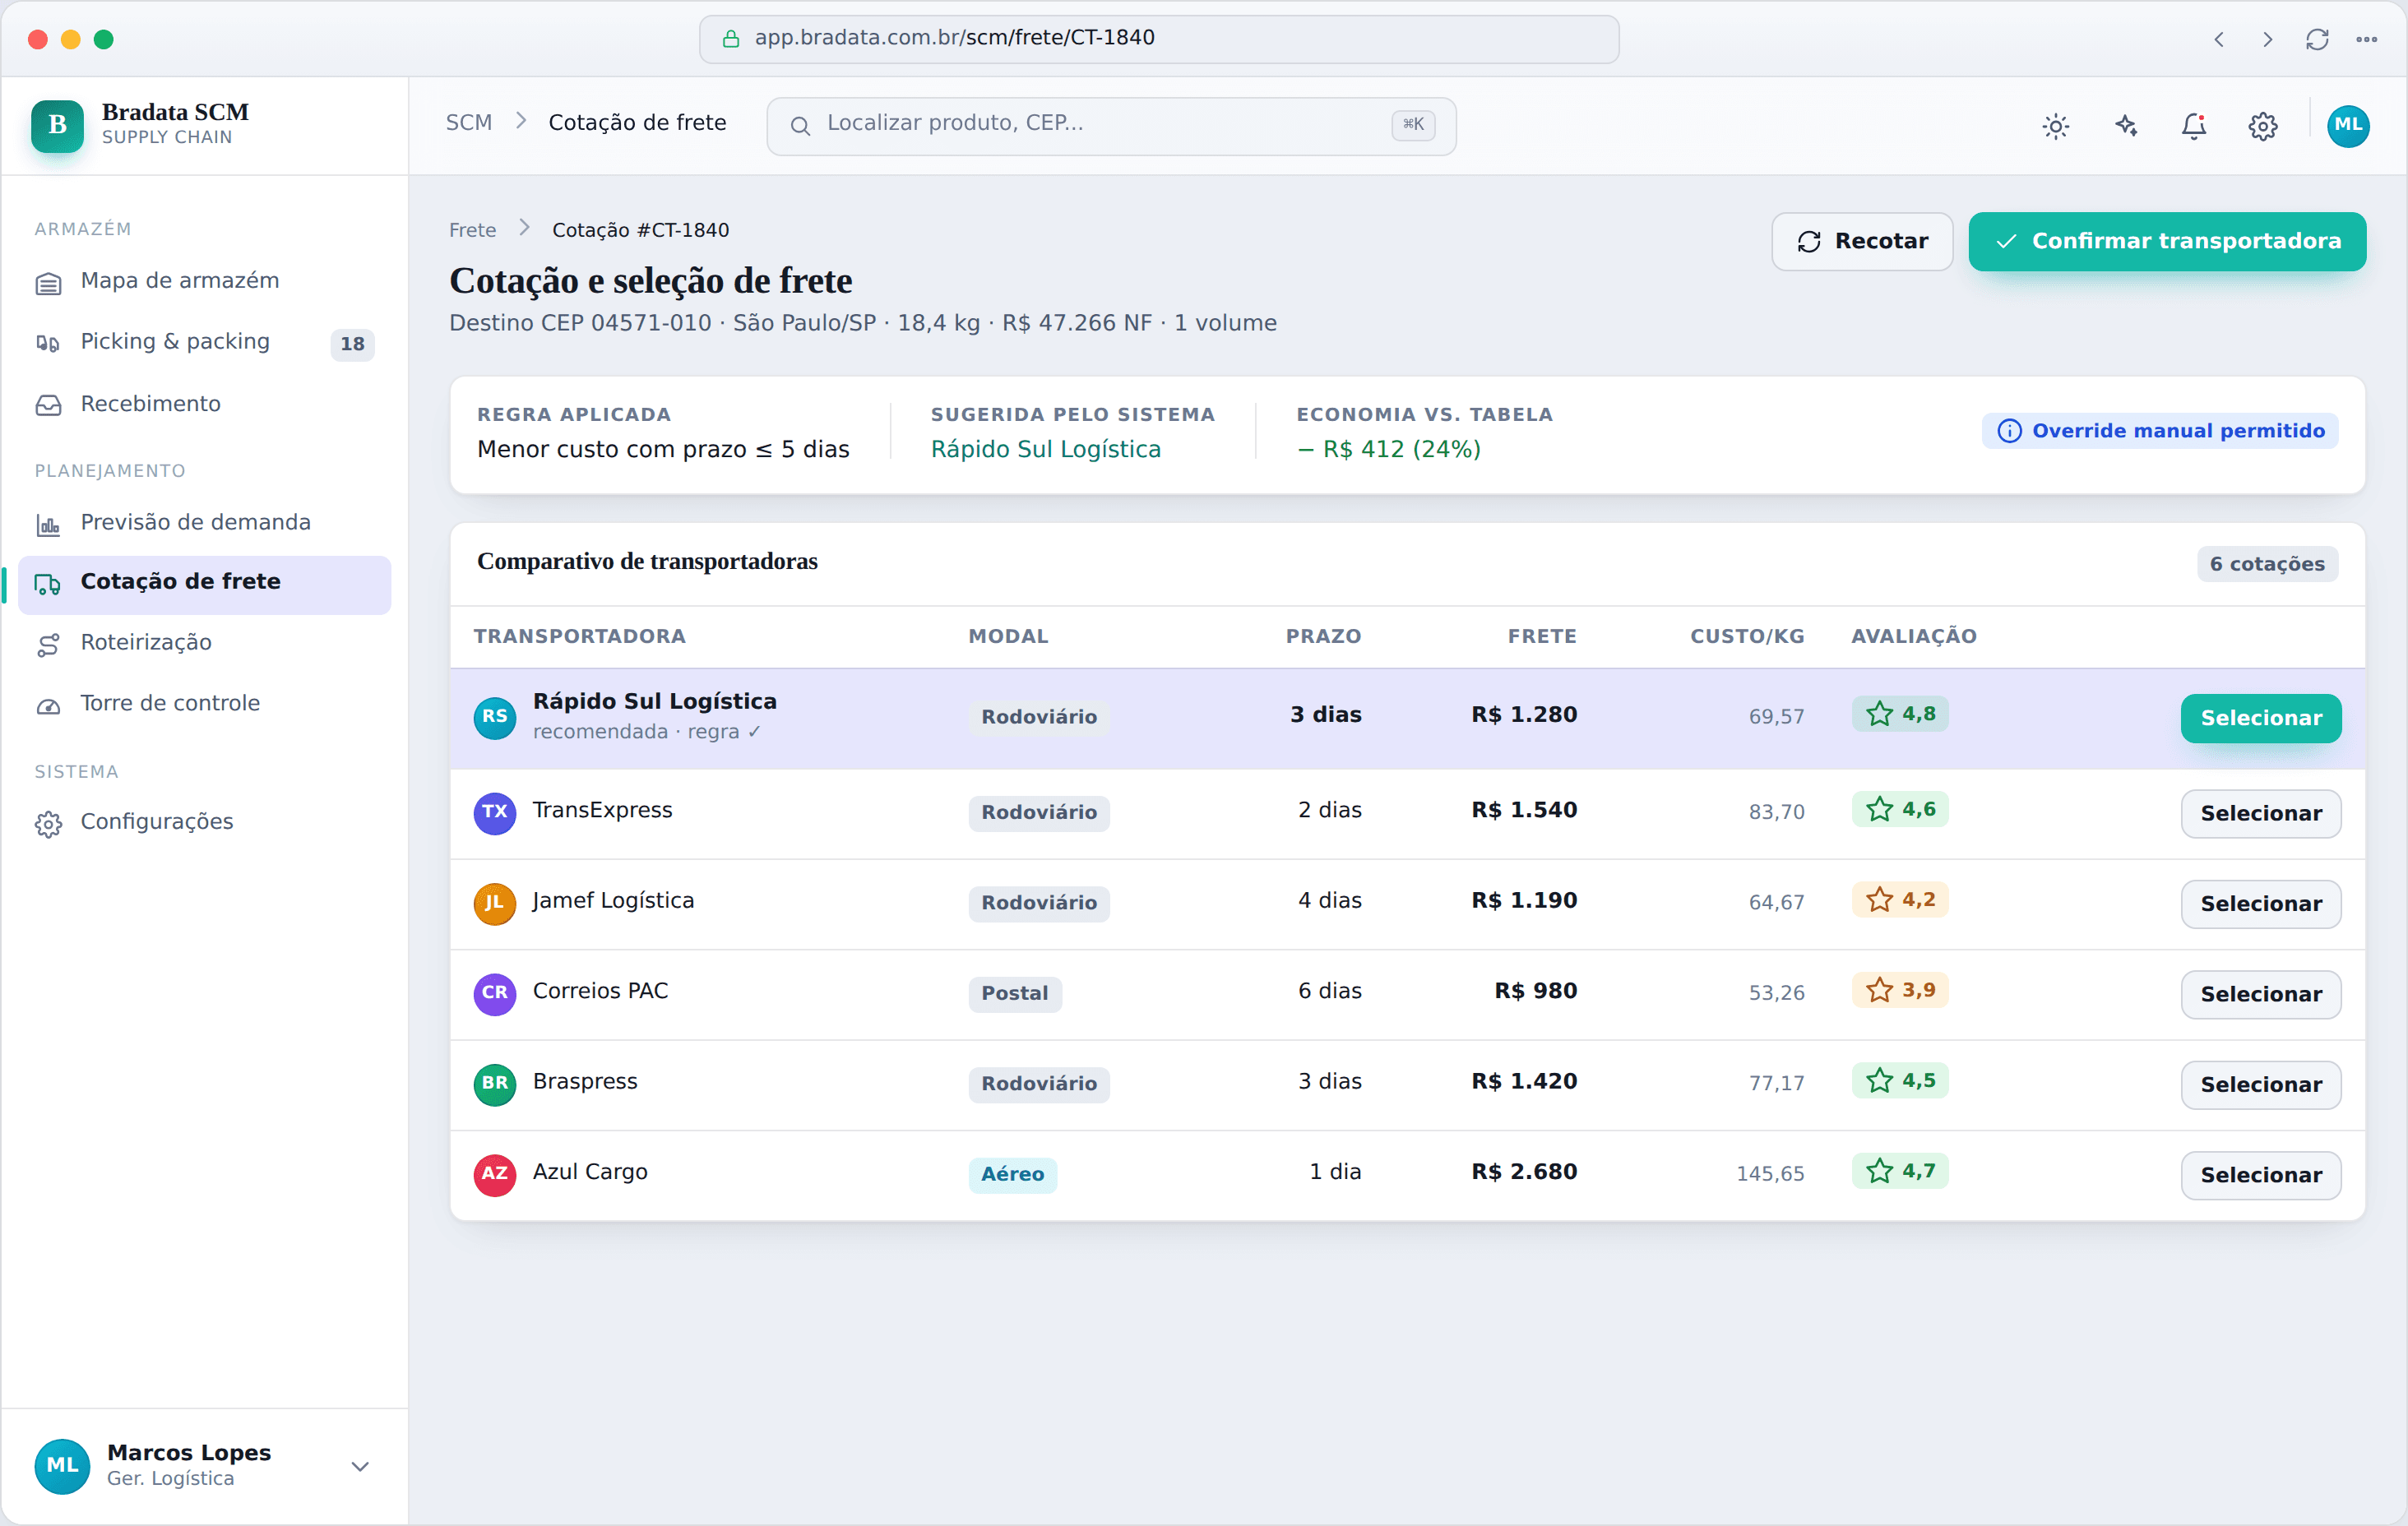Click the ML user avatar in header
Screen dimensions: 2408x1526
[2348, 126]
